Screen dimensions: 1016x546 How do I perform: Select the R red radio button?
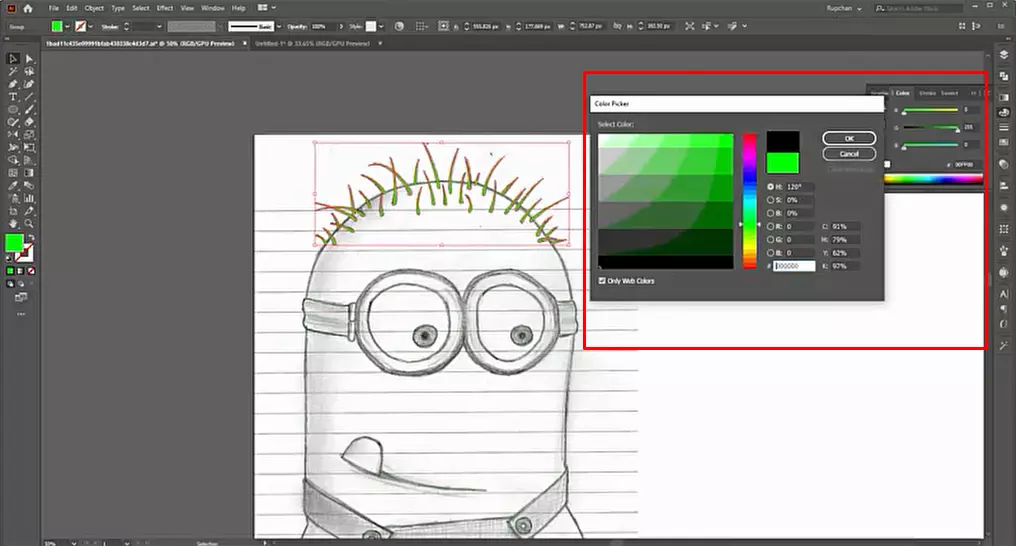770,227
